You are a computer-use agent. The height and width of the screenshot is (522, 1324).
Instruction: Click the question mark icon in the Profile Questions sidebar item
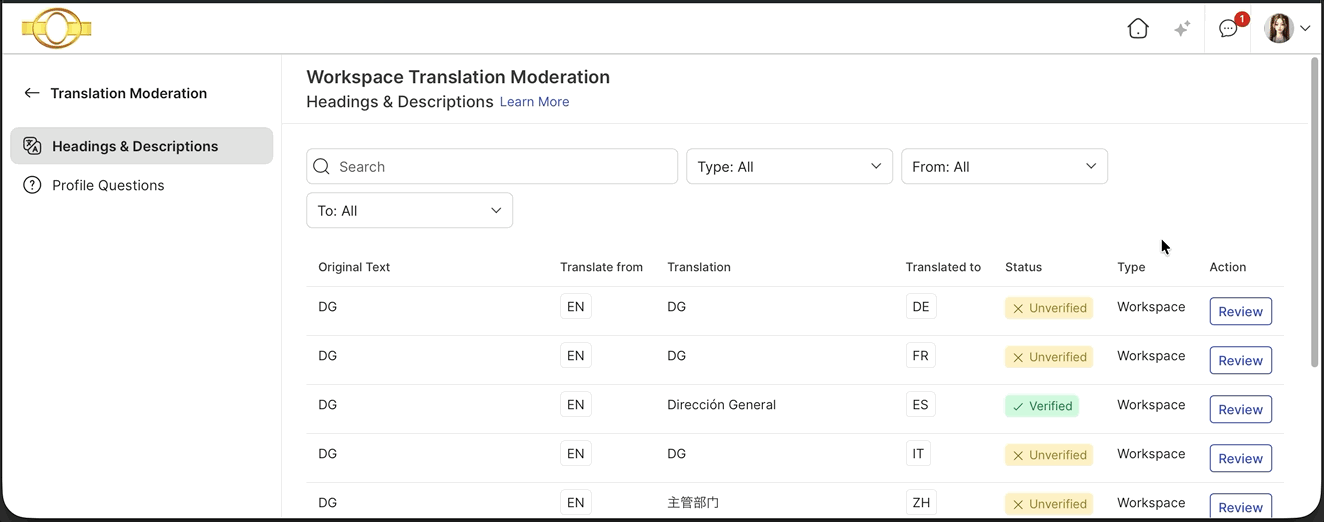(32, 185)
